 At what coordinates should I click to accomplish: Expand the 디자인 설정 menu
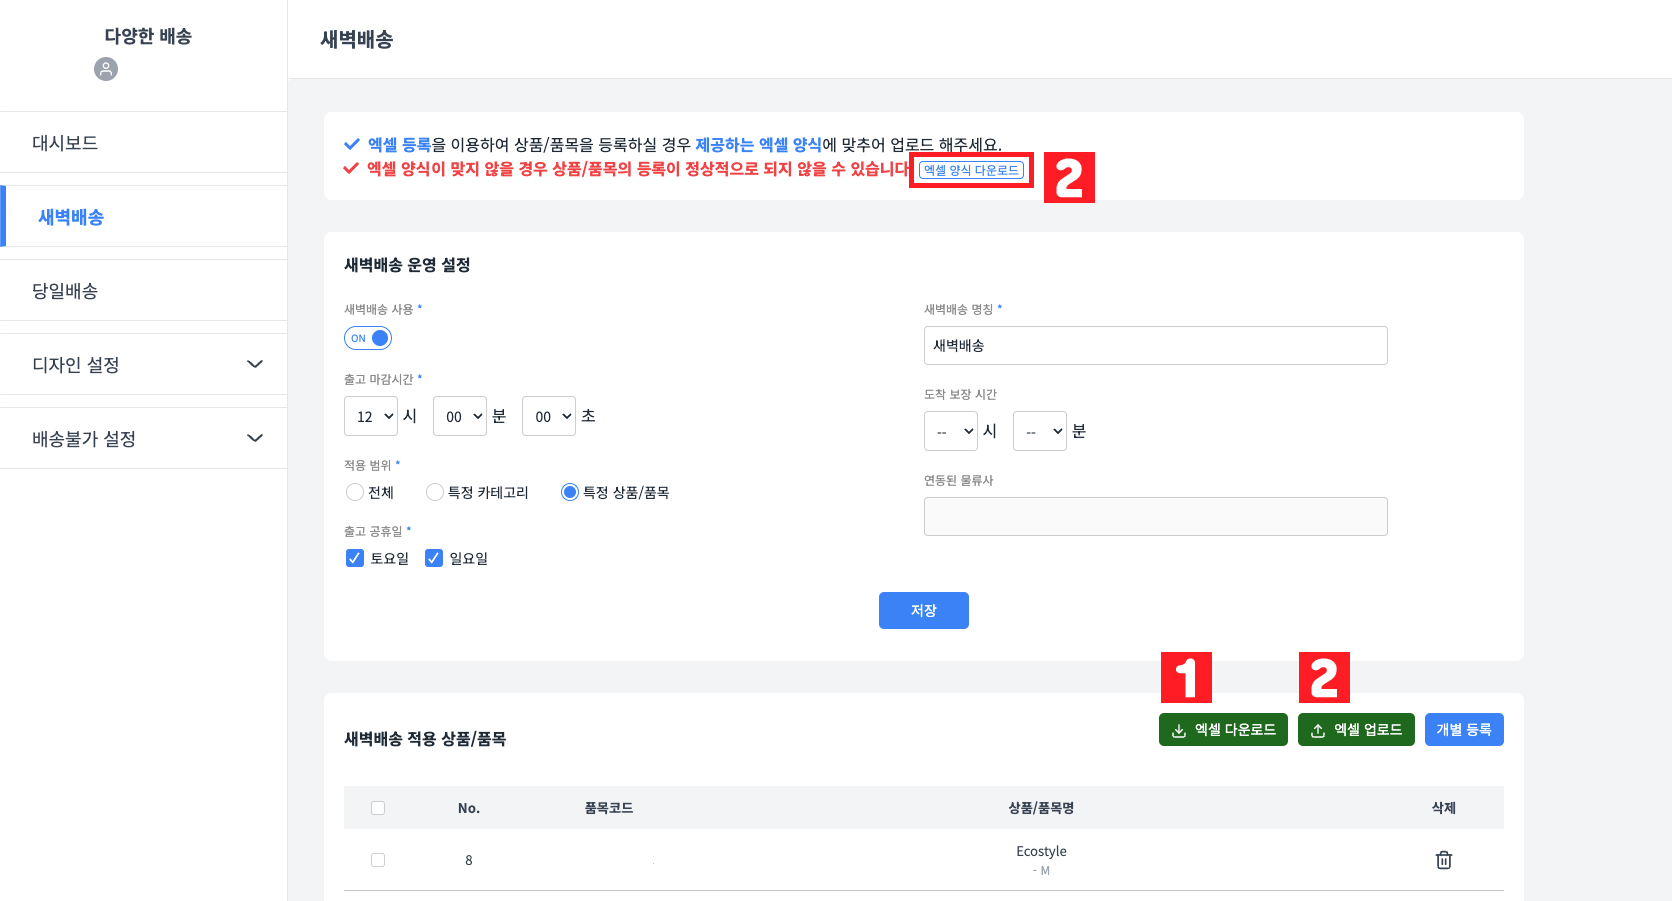[x=143, y=364]
